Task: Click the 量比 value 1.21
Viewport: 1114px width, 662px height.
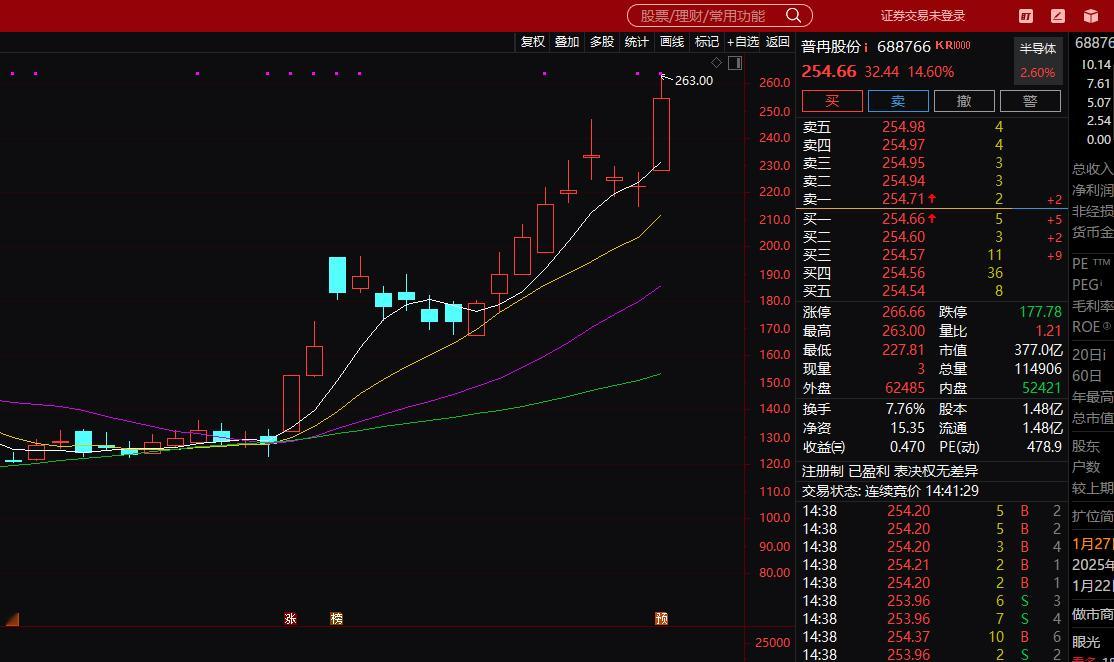Action: click(x=1048, y=331)
